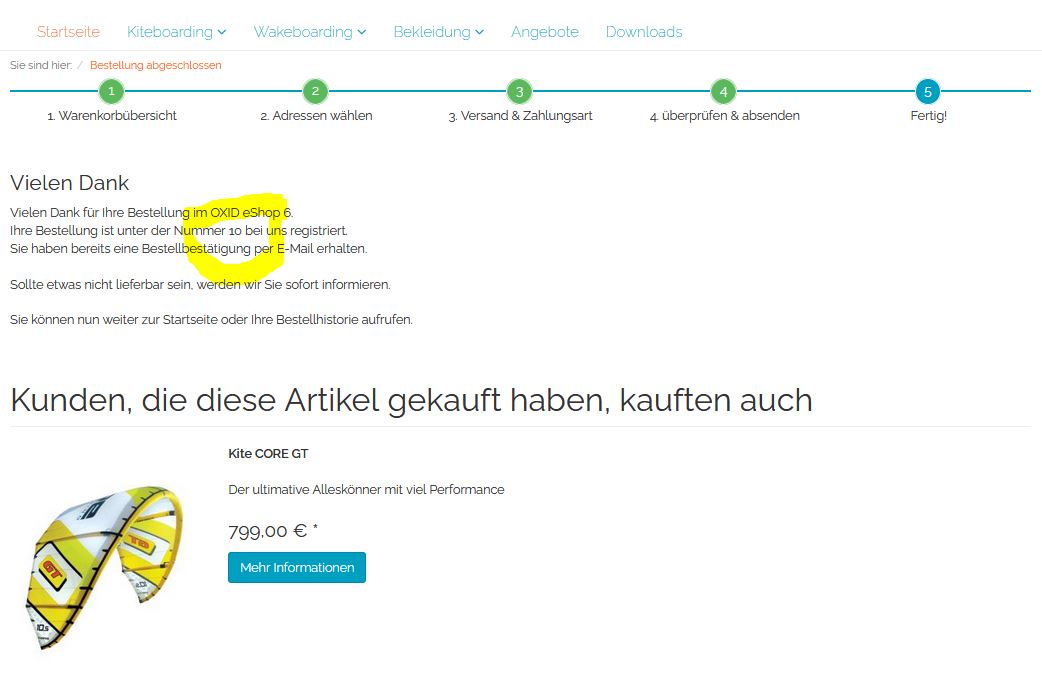Click the green step 2 circle

(315, 92)
